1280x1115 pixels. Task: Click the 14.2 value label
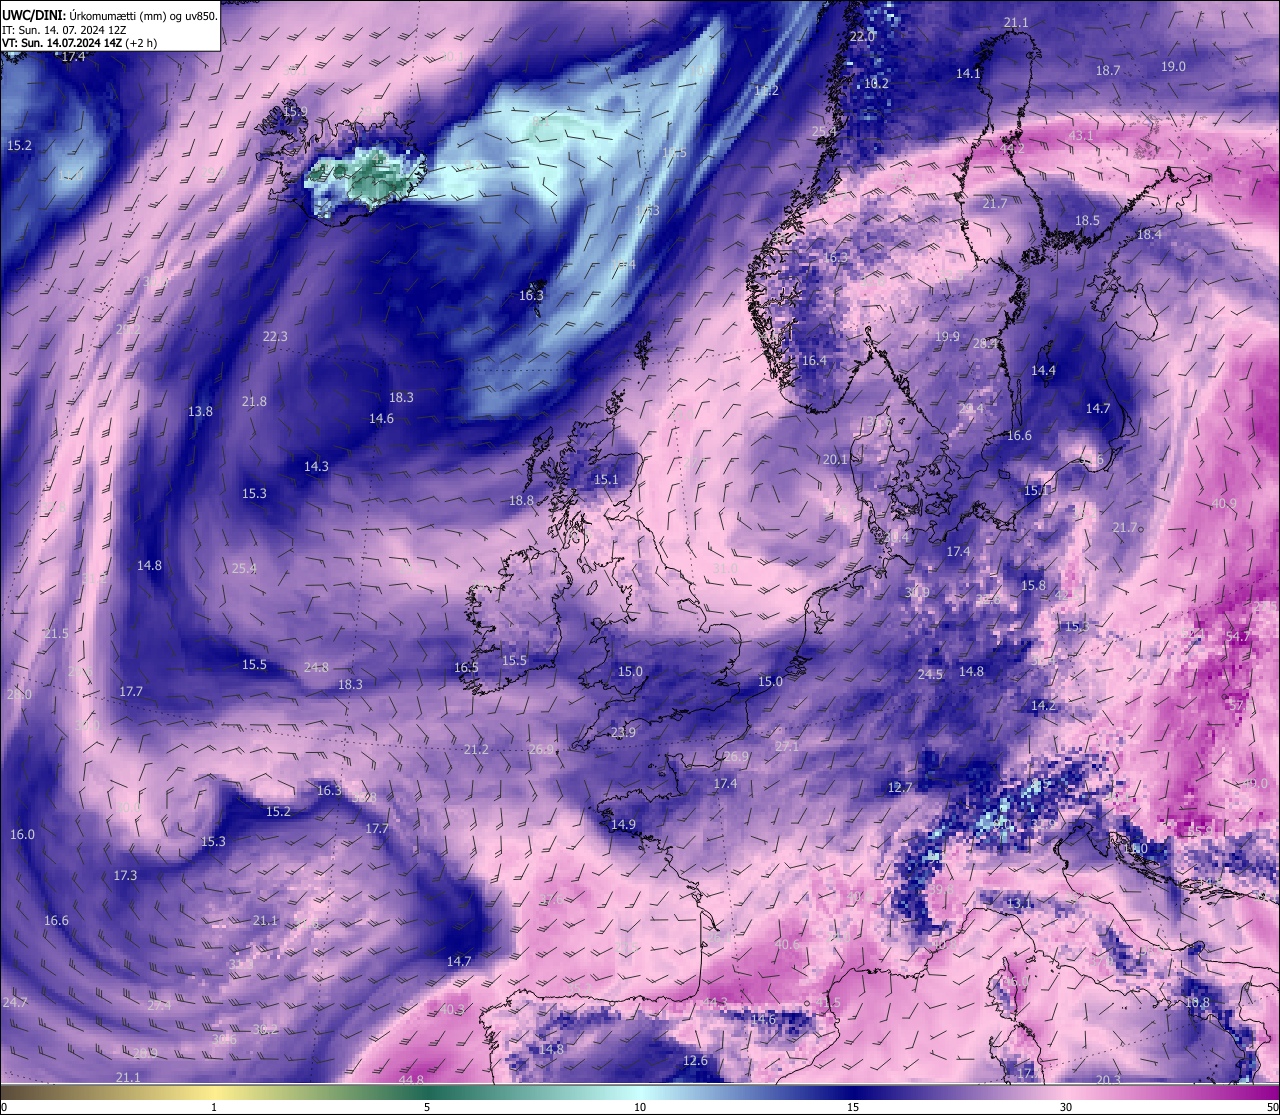(x=1043, y=706)
